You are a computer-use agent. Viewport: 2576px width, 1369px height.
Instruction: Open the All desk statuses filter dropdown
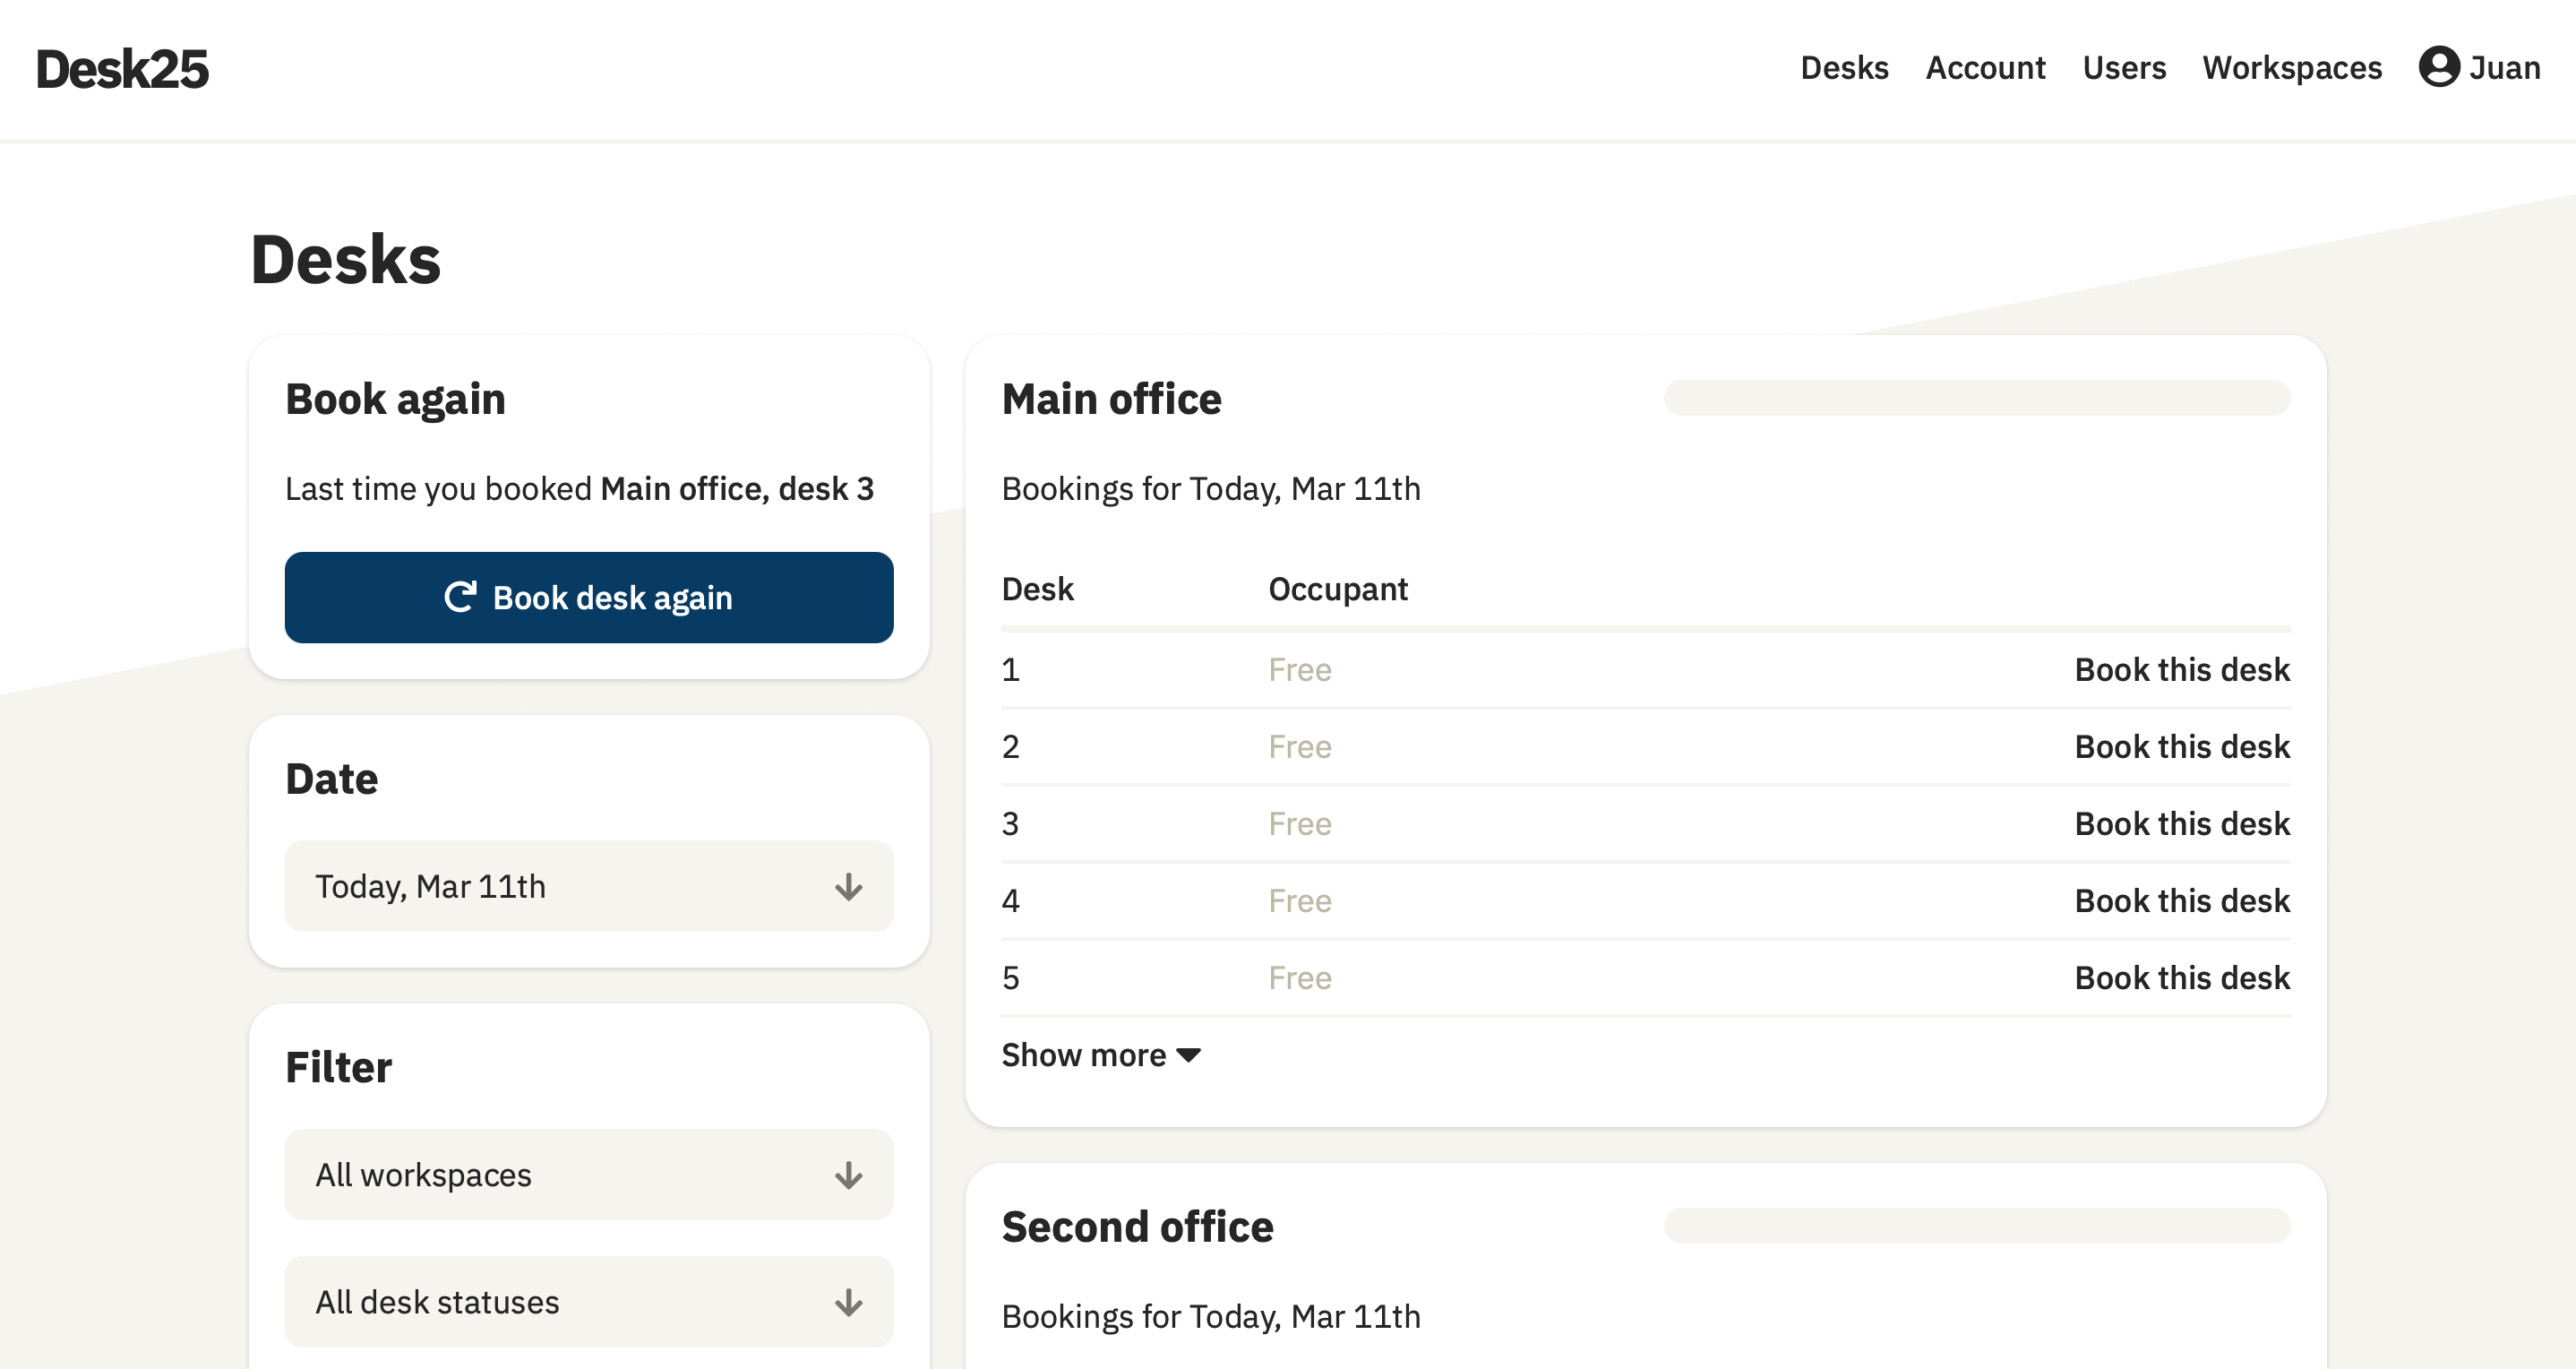588,1301
